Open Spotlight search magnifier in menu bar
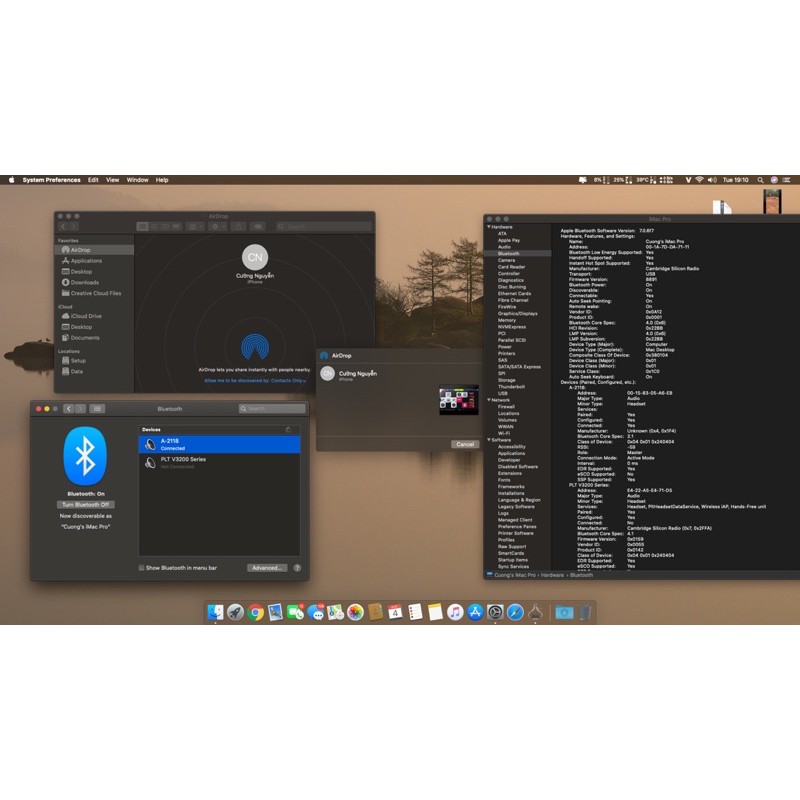This screenshot has height=800, width=800. tap(759, 180)
